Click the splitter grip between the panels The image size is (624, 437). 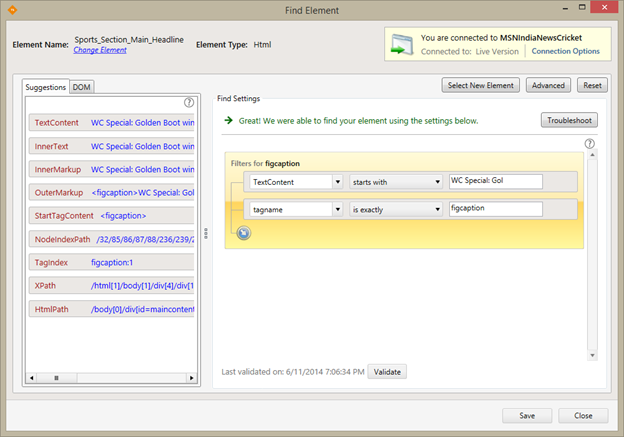pyautogui.click(x=206, y=233)
